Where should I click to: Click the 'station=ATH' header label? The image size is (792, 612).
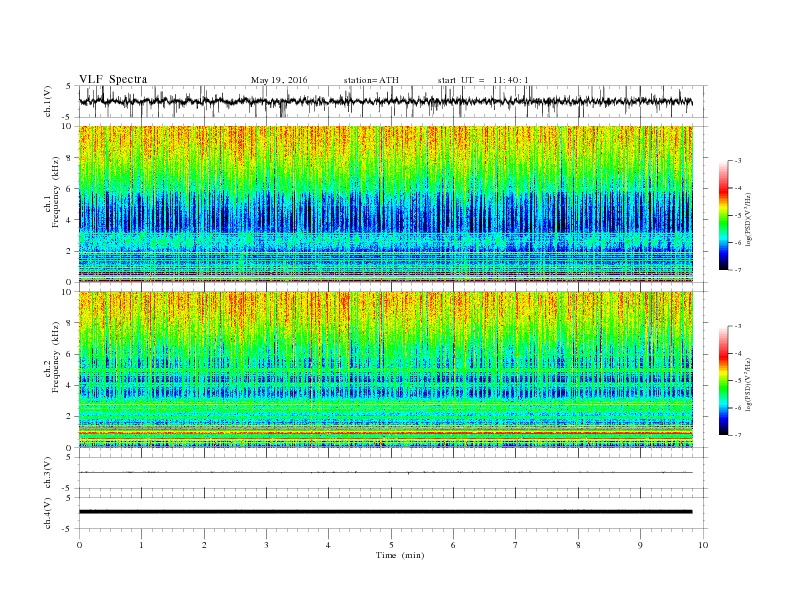pyautogui.click(x=371, y=80)
